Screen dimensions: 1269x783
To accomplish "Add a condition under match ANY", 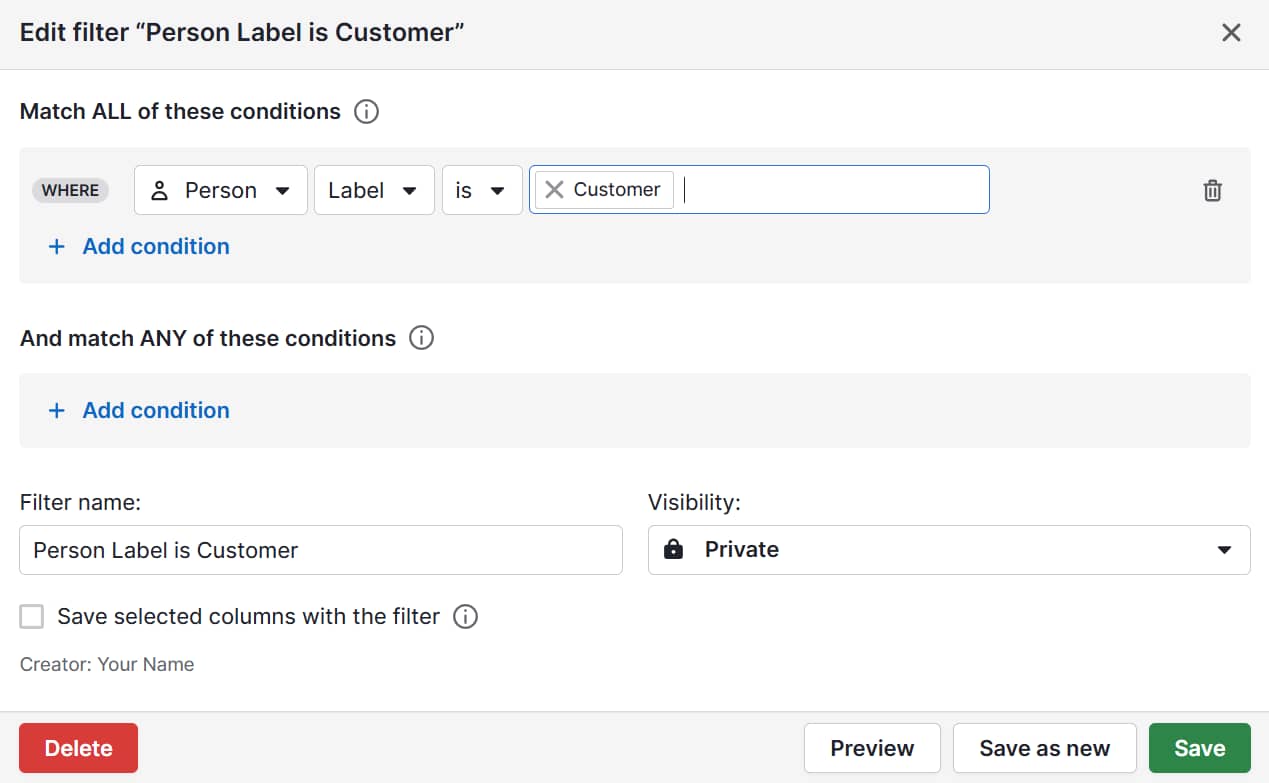I will (x=140, y=410).
